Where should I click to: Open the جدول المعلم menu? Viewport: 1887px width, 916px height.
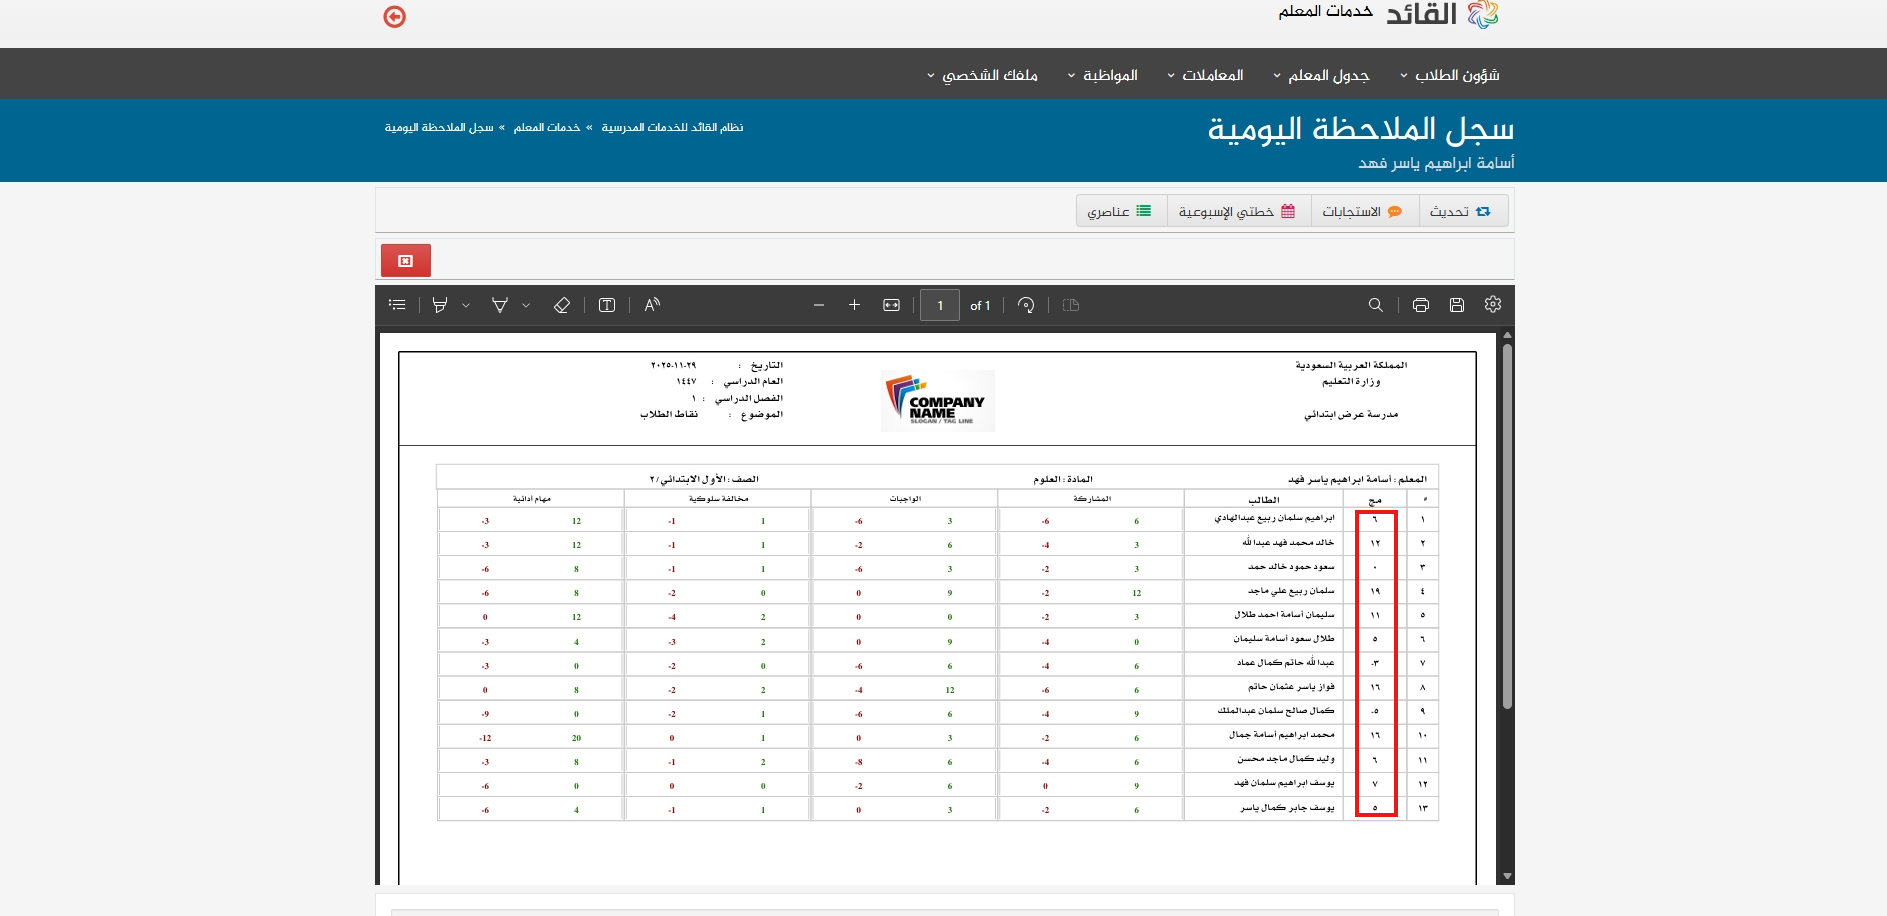click(x=1321, y=75)
